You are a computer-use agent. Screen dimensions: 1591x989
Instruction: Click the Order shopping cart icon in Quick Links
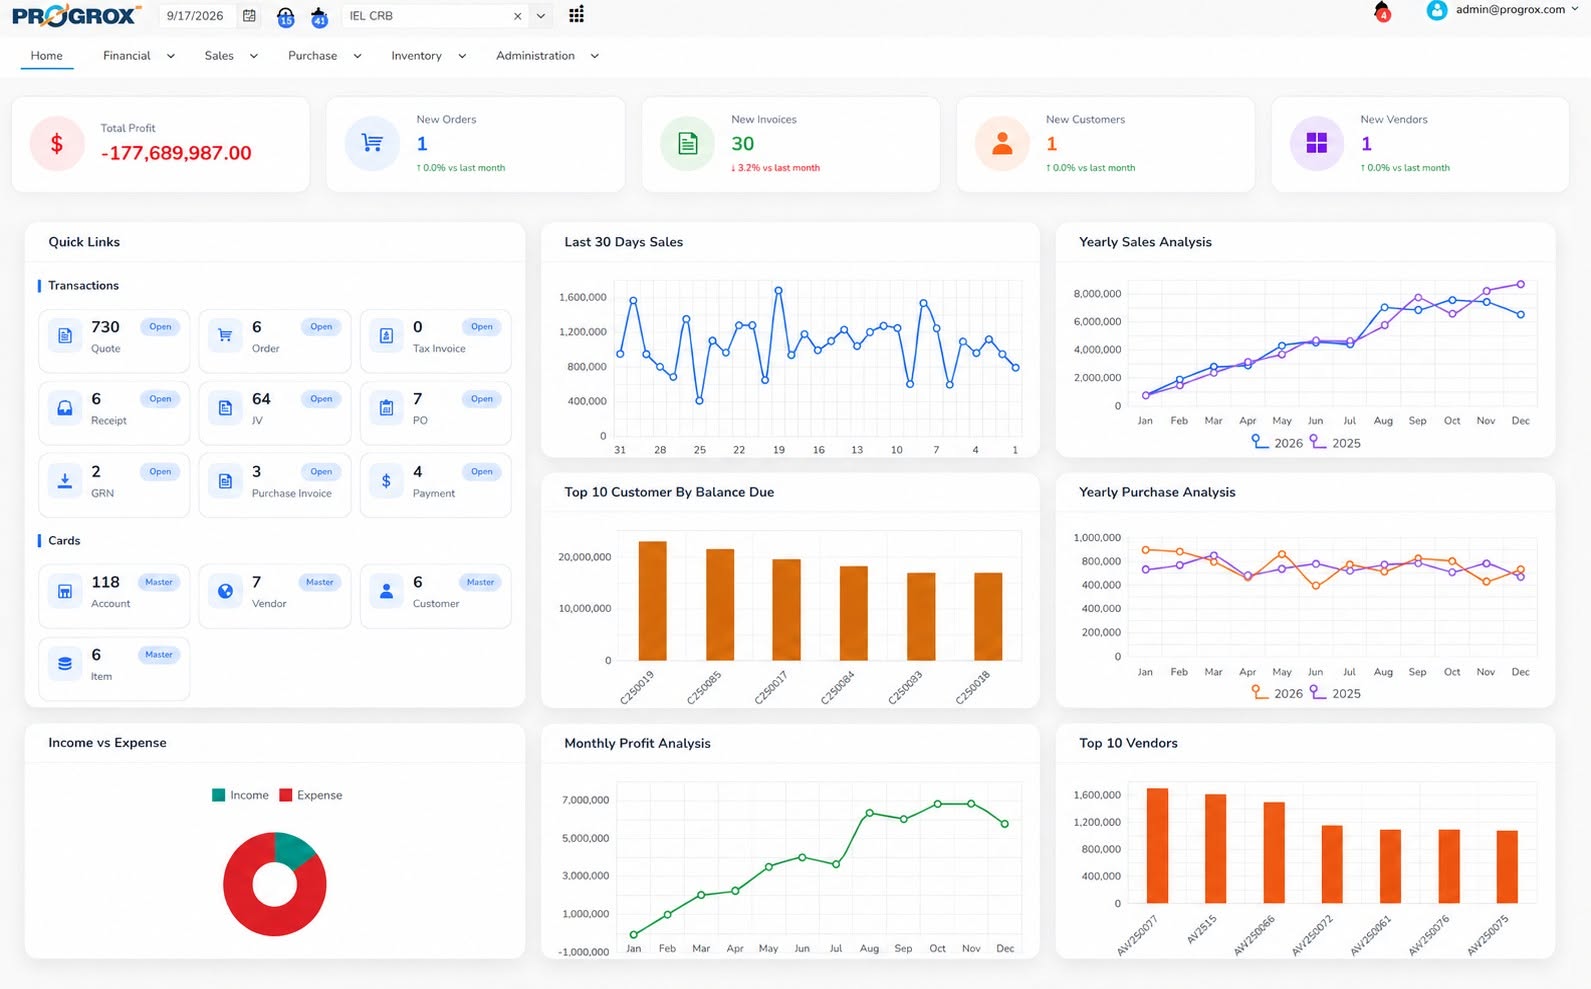point(225,336)
